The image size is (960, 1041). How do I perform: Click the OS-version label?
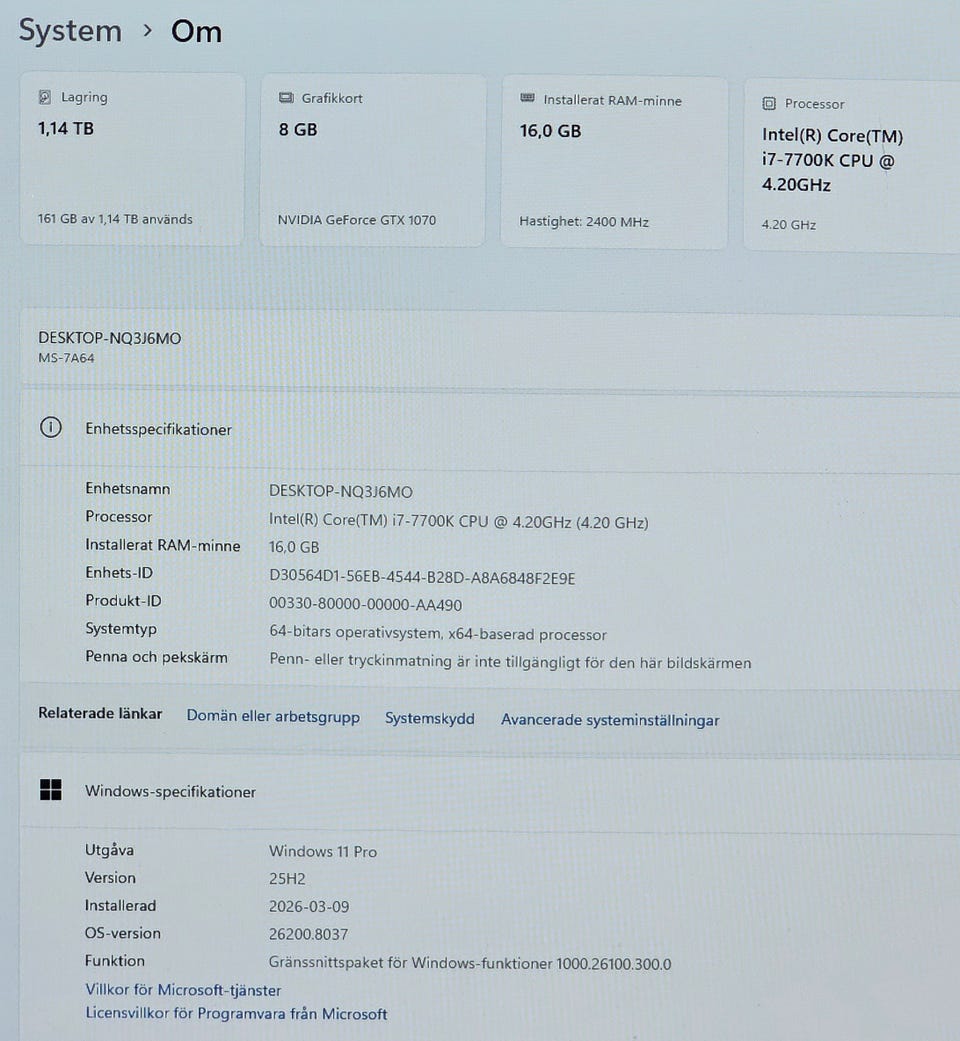122,933
